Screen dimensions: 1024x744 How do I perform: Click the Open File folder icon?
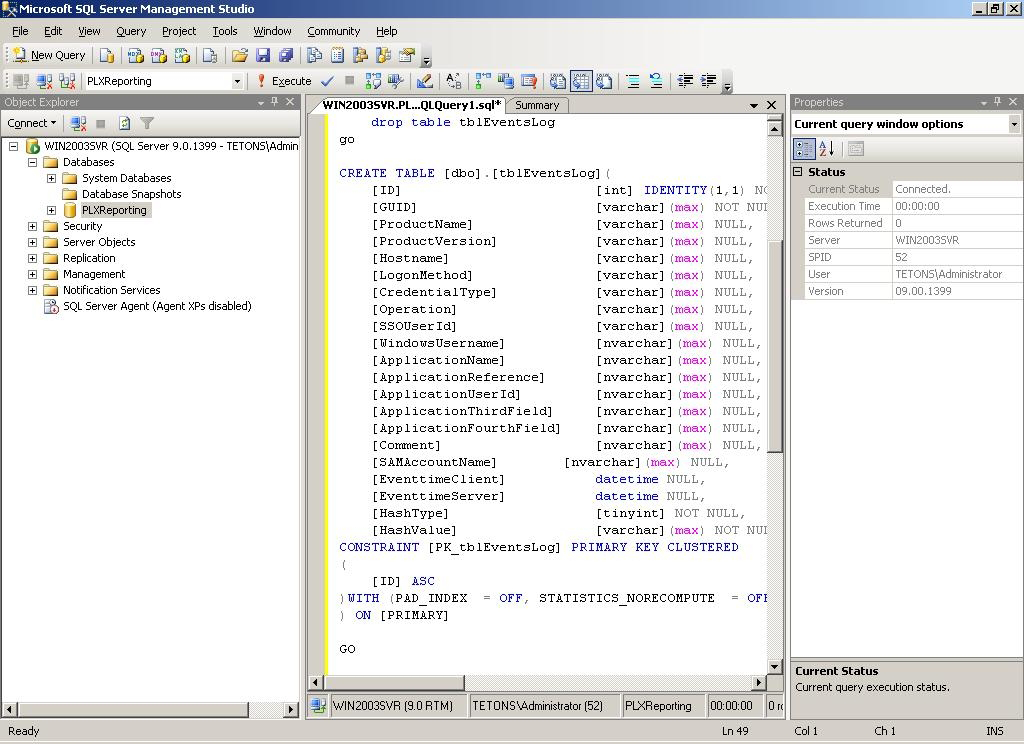click(240, 56)
